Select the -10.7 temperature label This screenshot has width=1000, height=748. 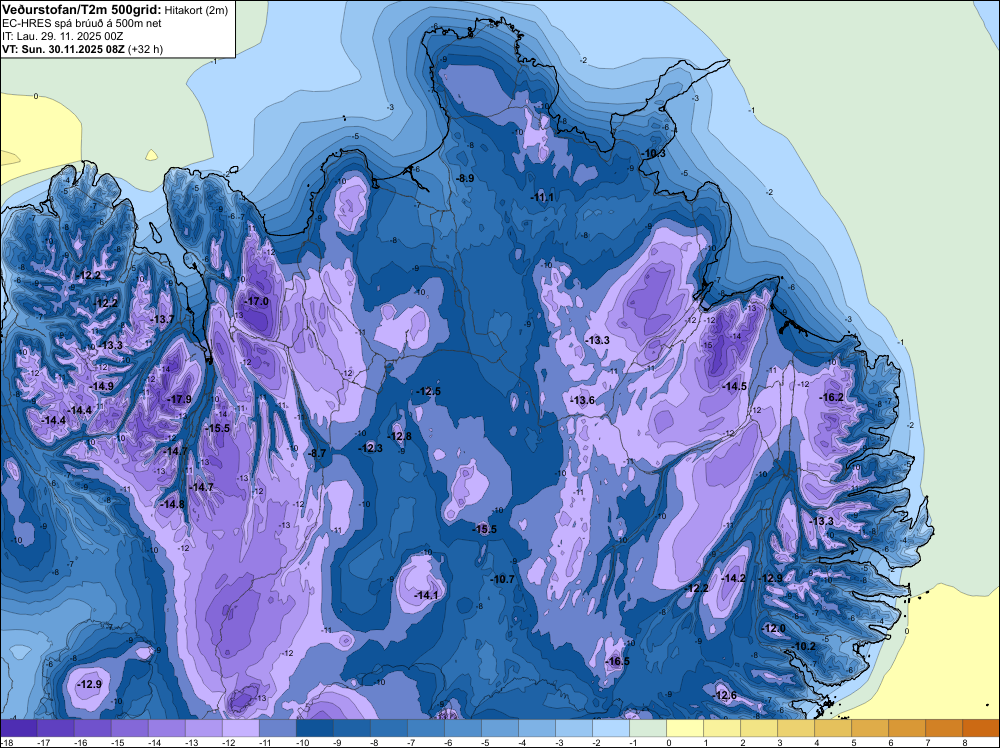503,579
